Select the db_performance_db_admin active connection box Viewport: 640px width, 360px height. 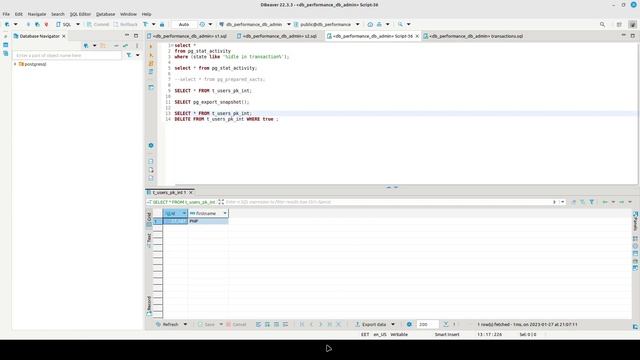coord(251,24)
